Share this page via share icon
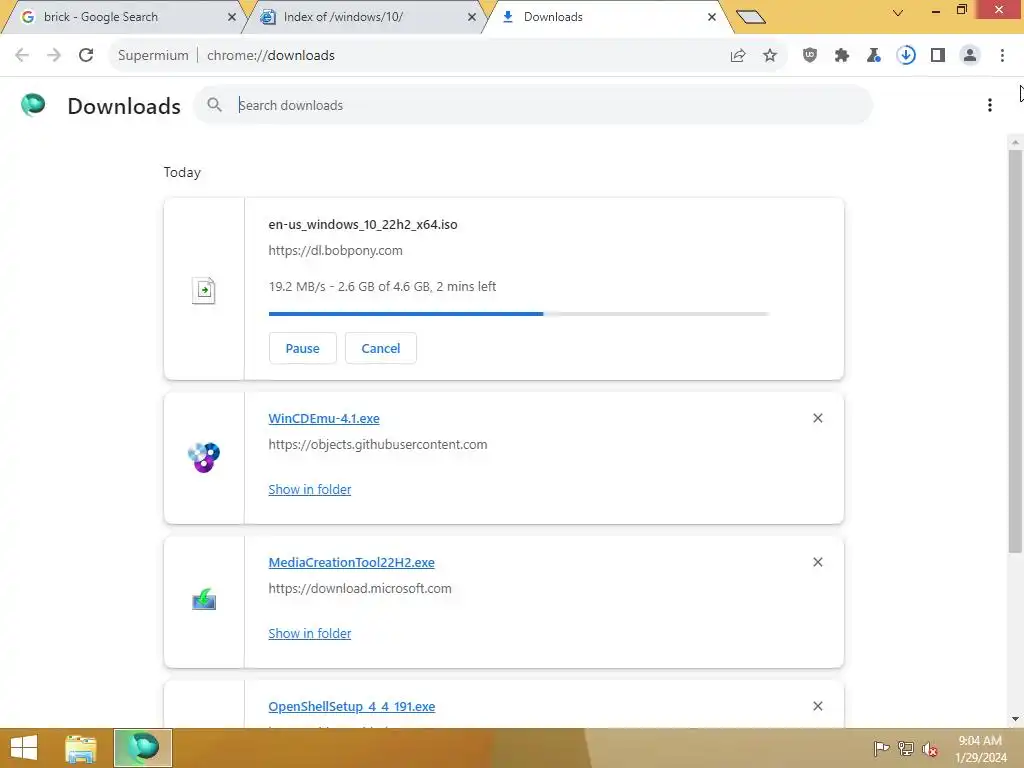Image resolution: width=1024 pixels, height=768 pixels. pos(738,56)
